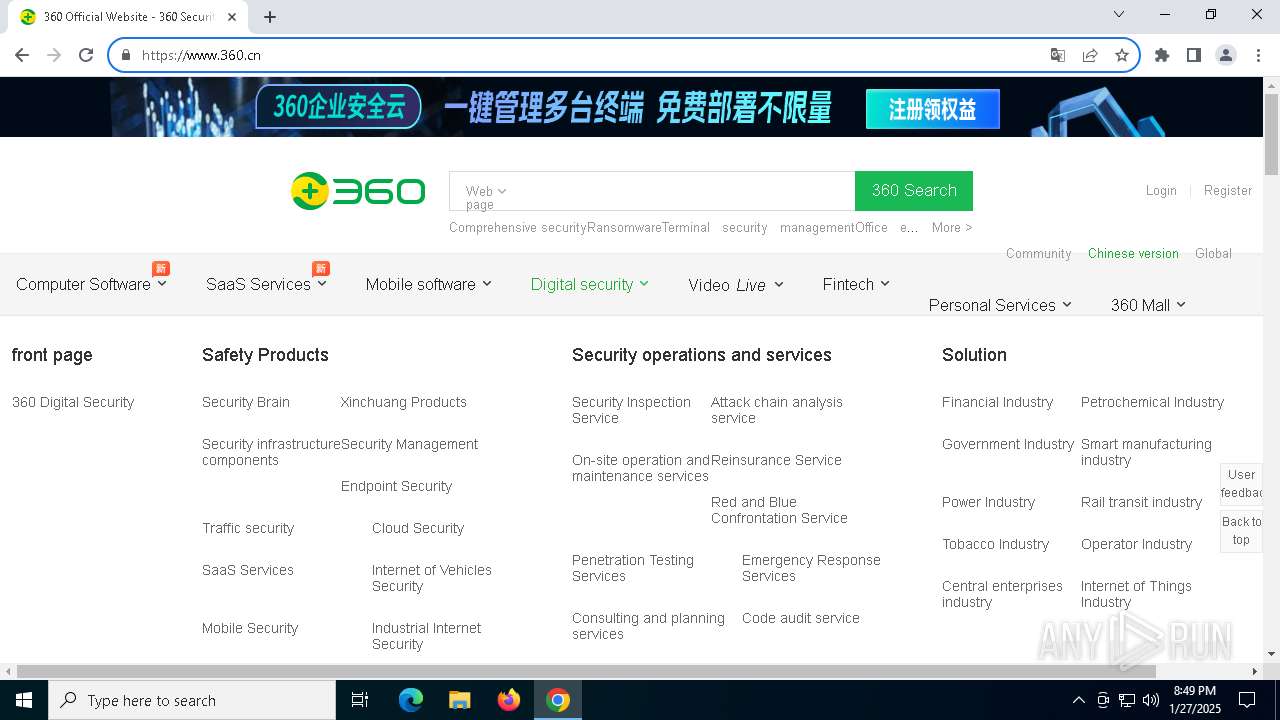This screenshot has height=720, width=1280.
Task: Open the Windows Start menu
Action: [24, 700]
